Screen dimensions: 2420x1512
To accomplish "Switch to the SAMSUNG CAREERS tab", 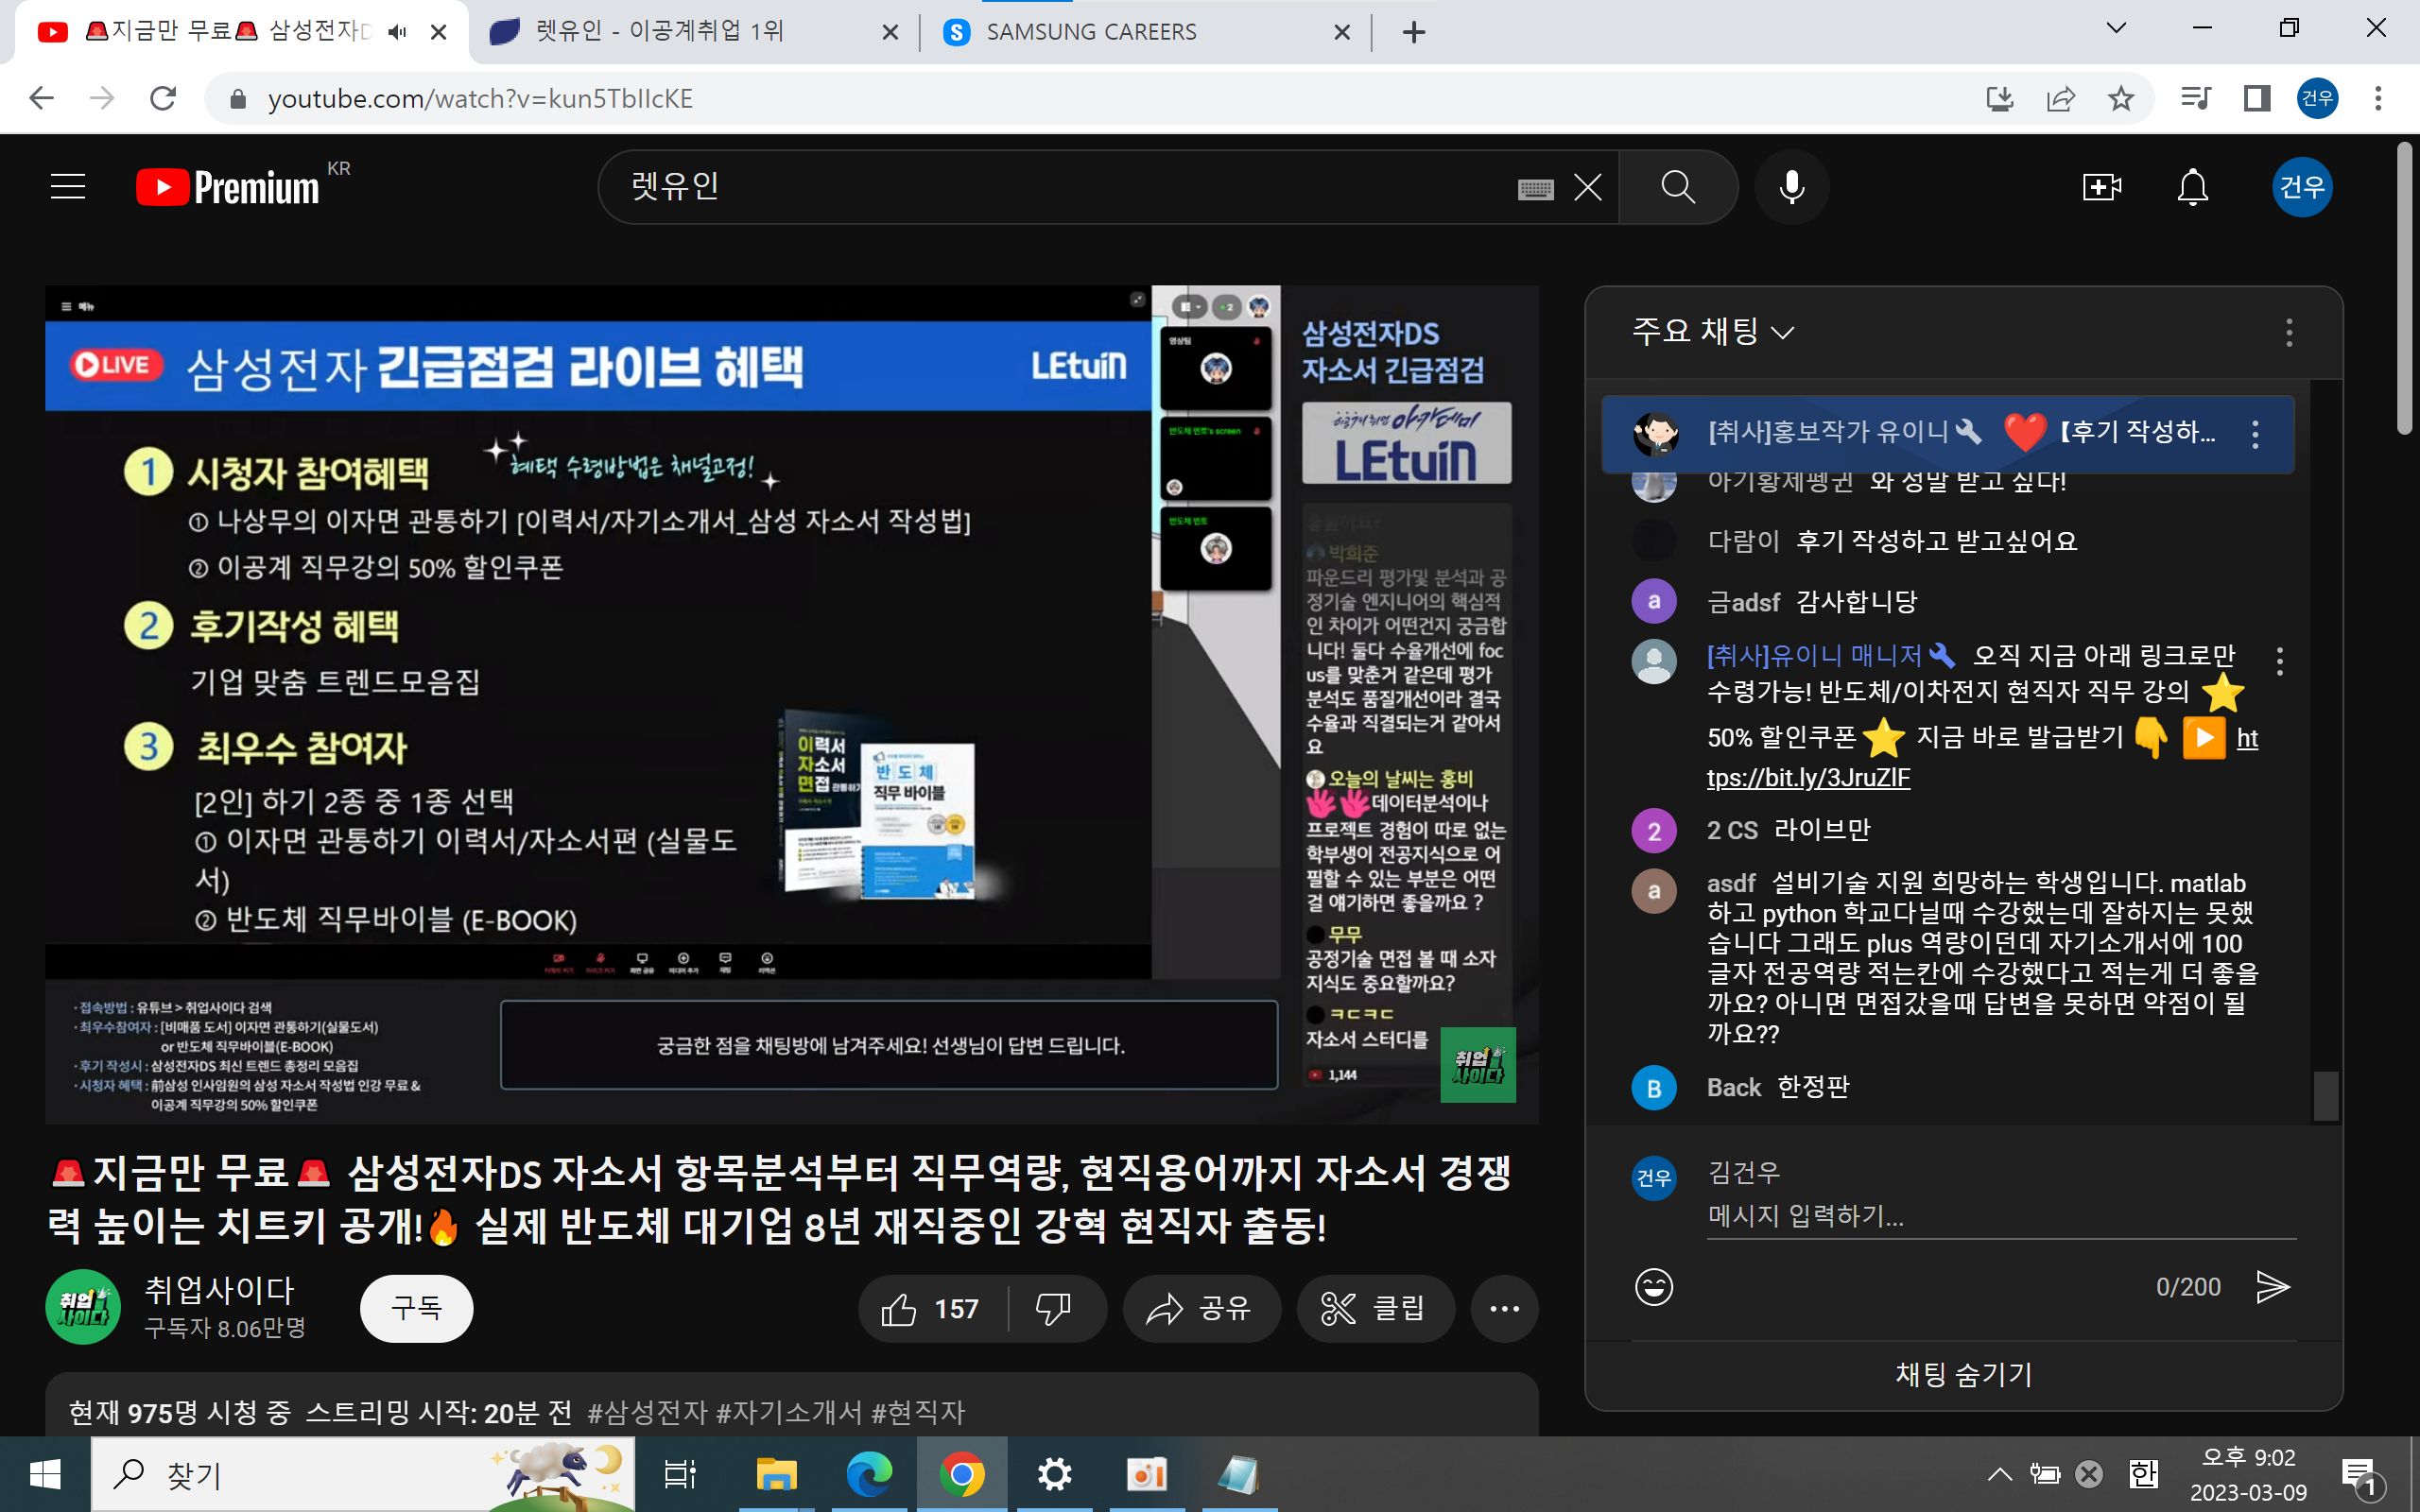I will 1090,32.
